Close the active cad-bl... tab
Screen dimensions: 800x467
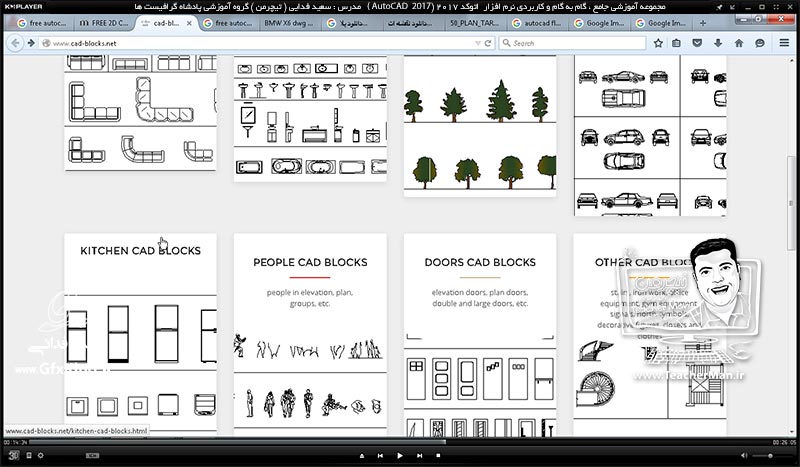pyautogui.click(x=189, y=23)
